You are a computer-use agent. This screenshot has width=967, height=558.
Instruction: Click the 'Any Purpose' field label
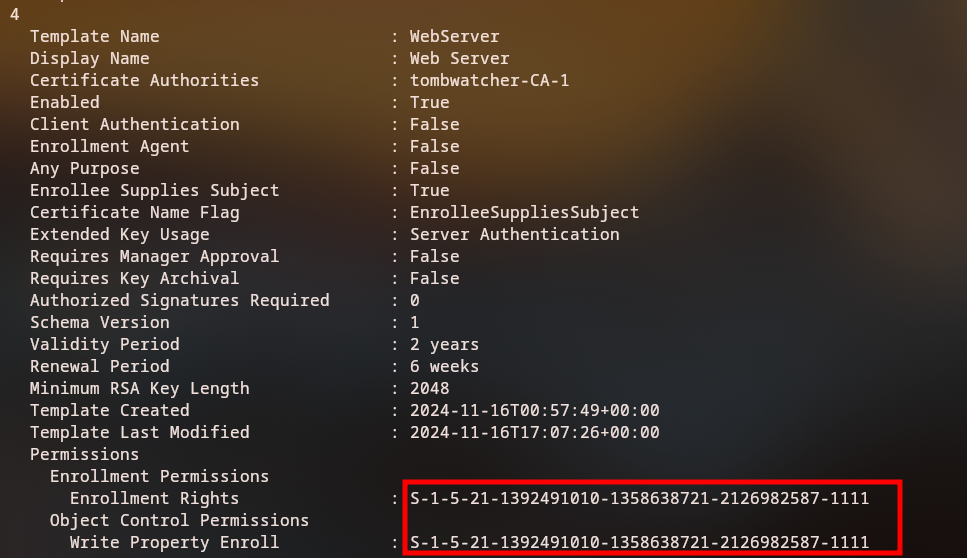(x=84, y=168)
